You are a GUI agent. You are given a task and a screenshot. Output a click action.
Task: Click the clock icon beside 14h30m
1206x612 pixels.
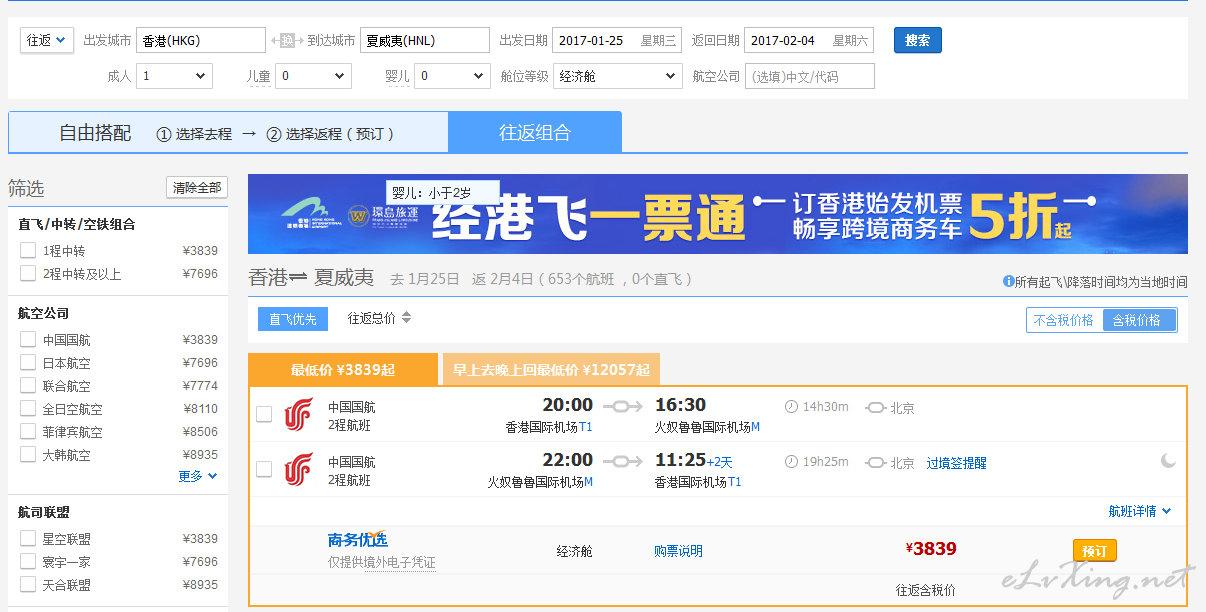(x=792, y=407)
